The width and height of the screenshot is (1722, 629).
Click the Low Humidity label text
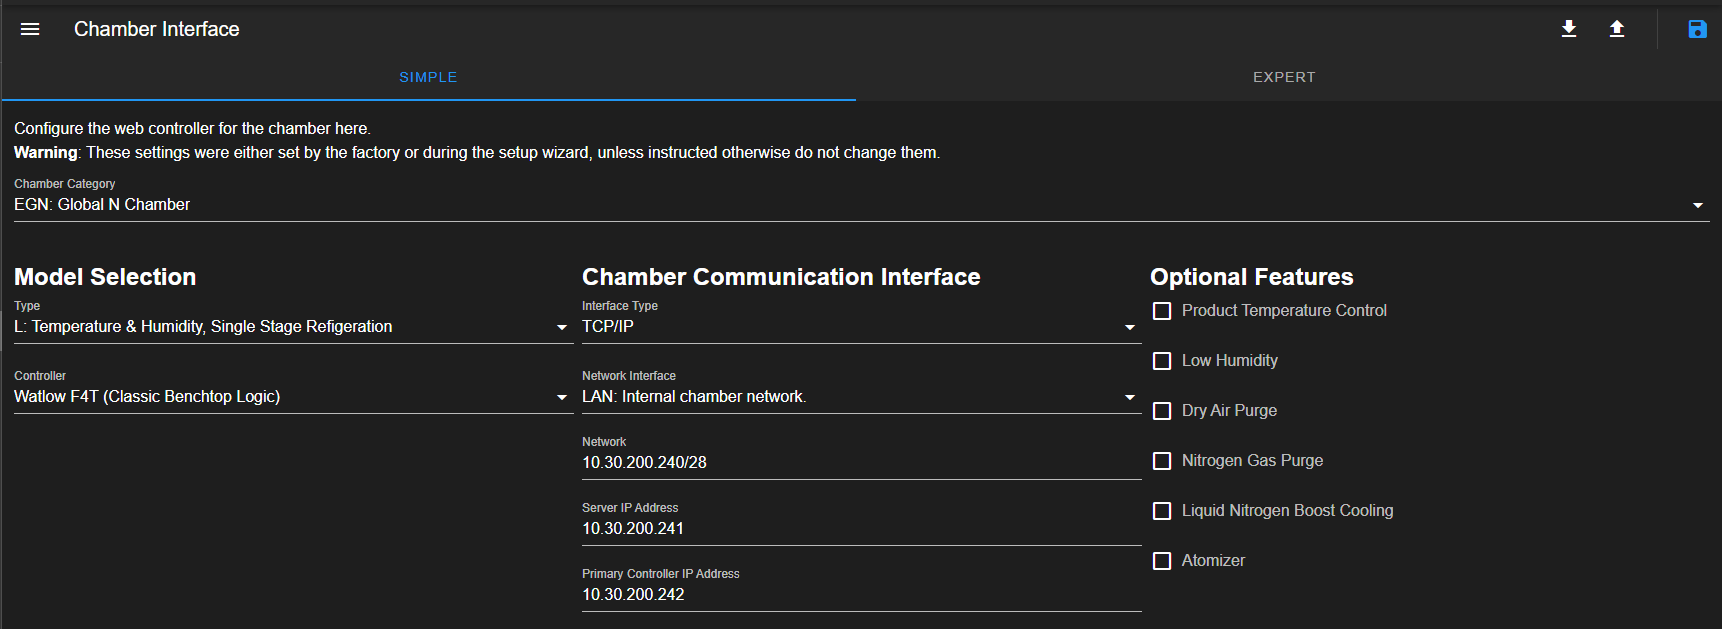point(1230,361)
